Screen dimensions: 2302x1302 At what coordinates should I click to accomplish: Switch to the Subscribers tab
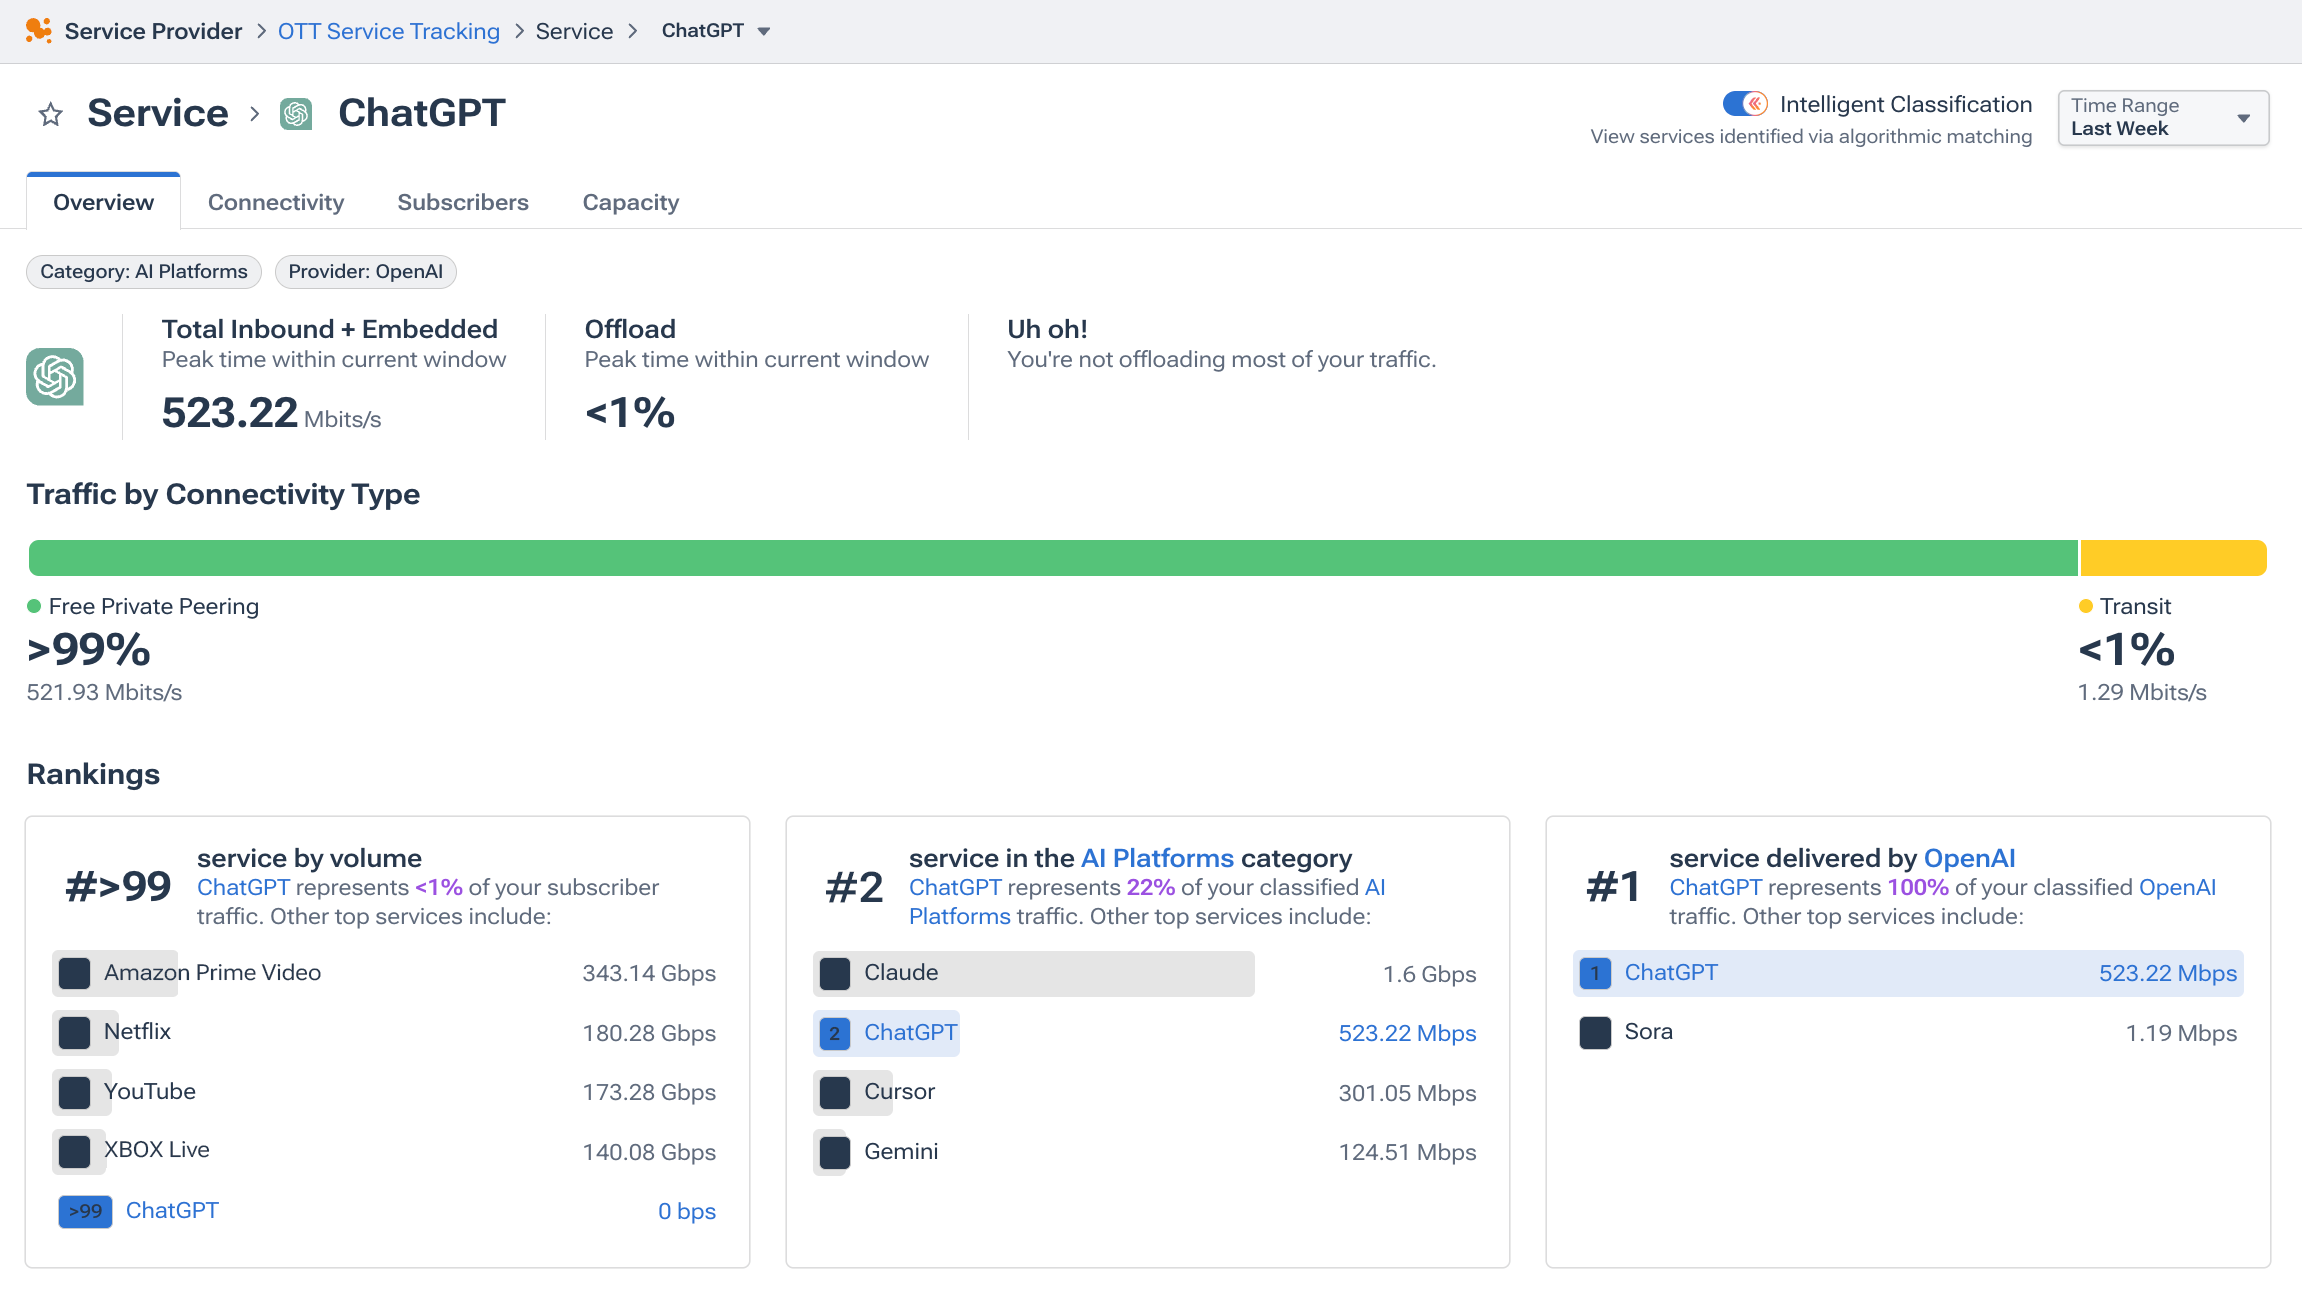[x=463, y=202]
